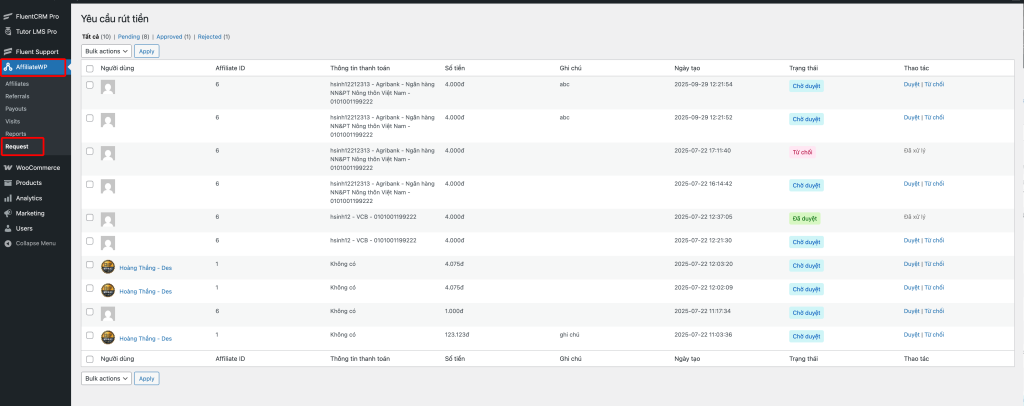Click Duyệt on the first request row
1024x406 pixels.
(x=910, y=85)
